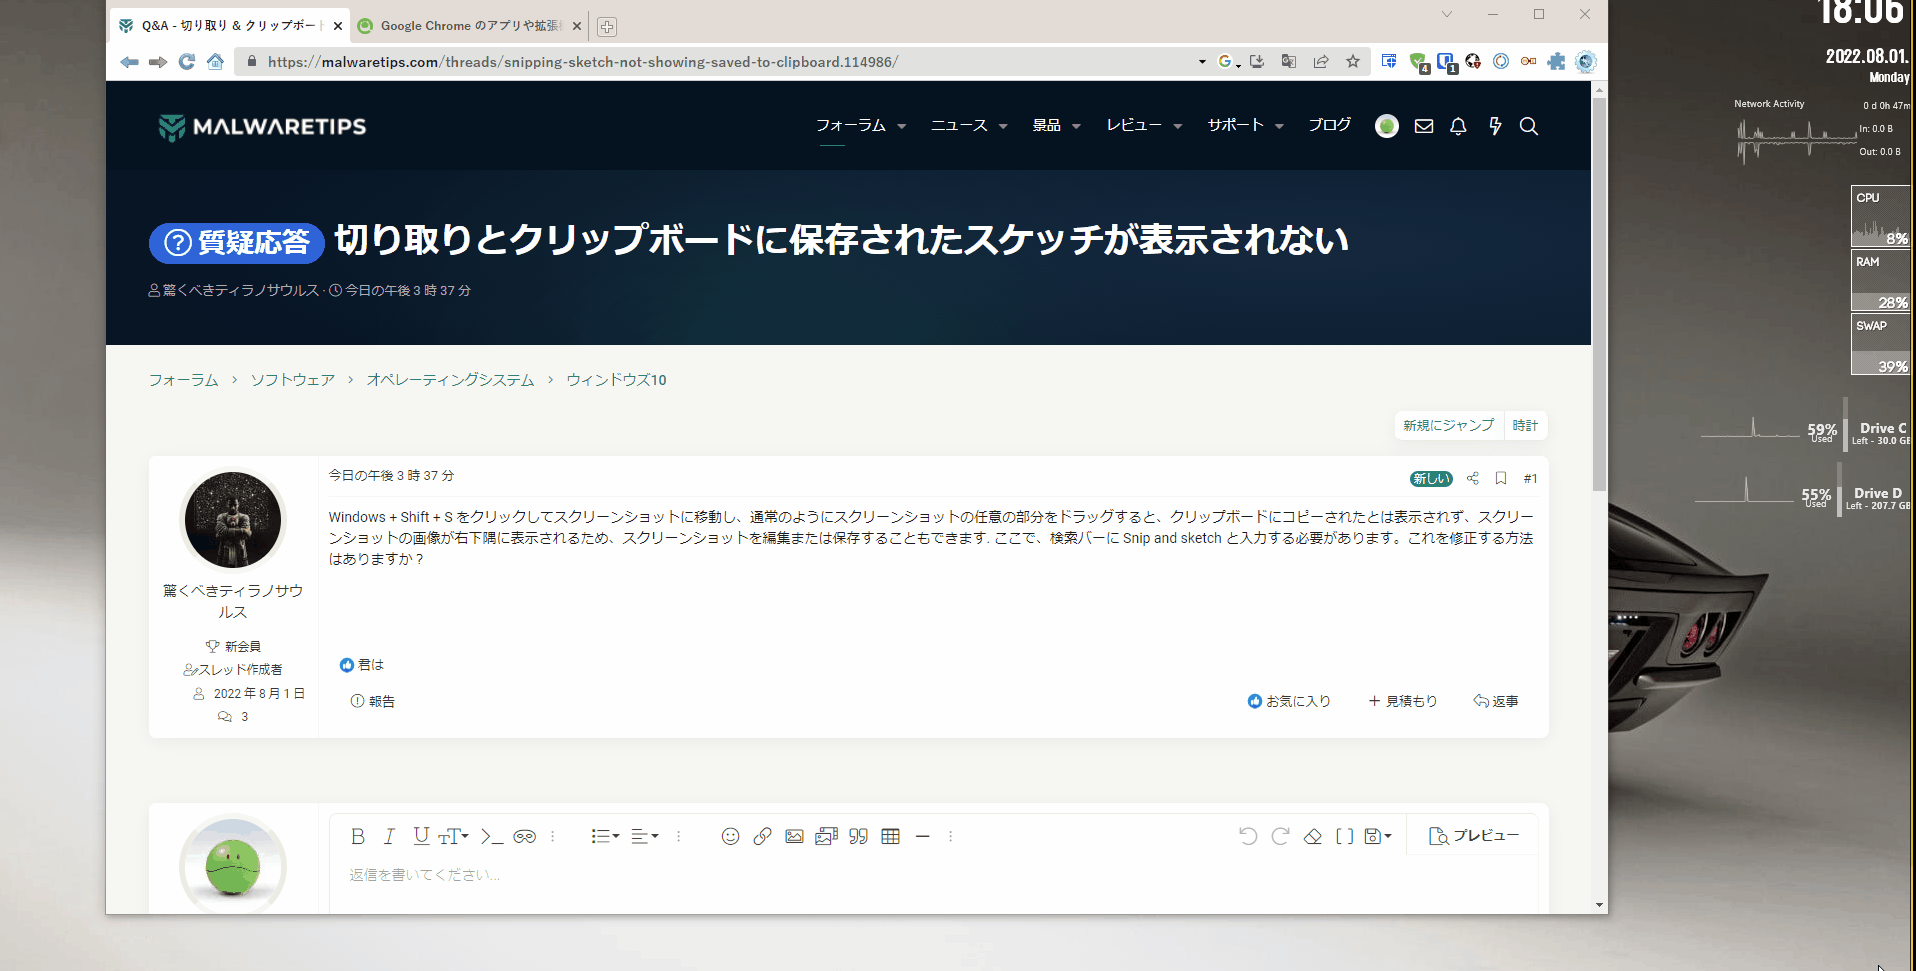Remove formatting with the eraser icon
Viewport: 1916px width, 971px height.
pos(1313,837)
